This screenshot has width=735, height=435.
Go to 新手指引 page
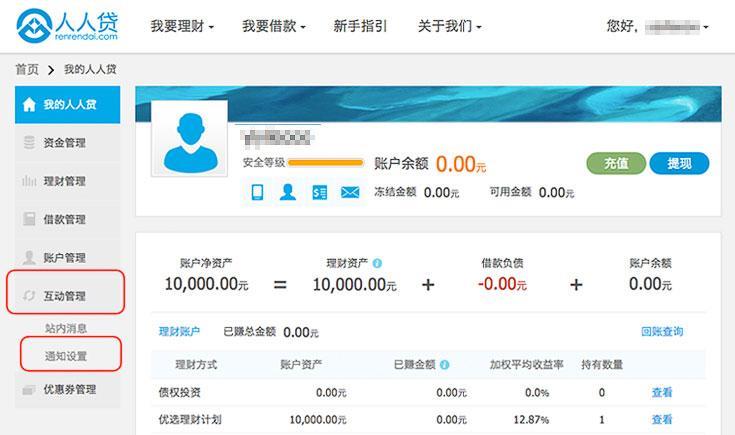[x=360, y=26]
